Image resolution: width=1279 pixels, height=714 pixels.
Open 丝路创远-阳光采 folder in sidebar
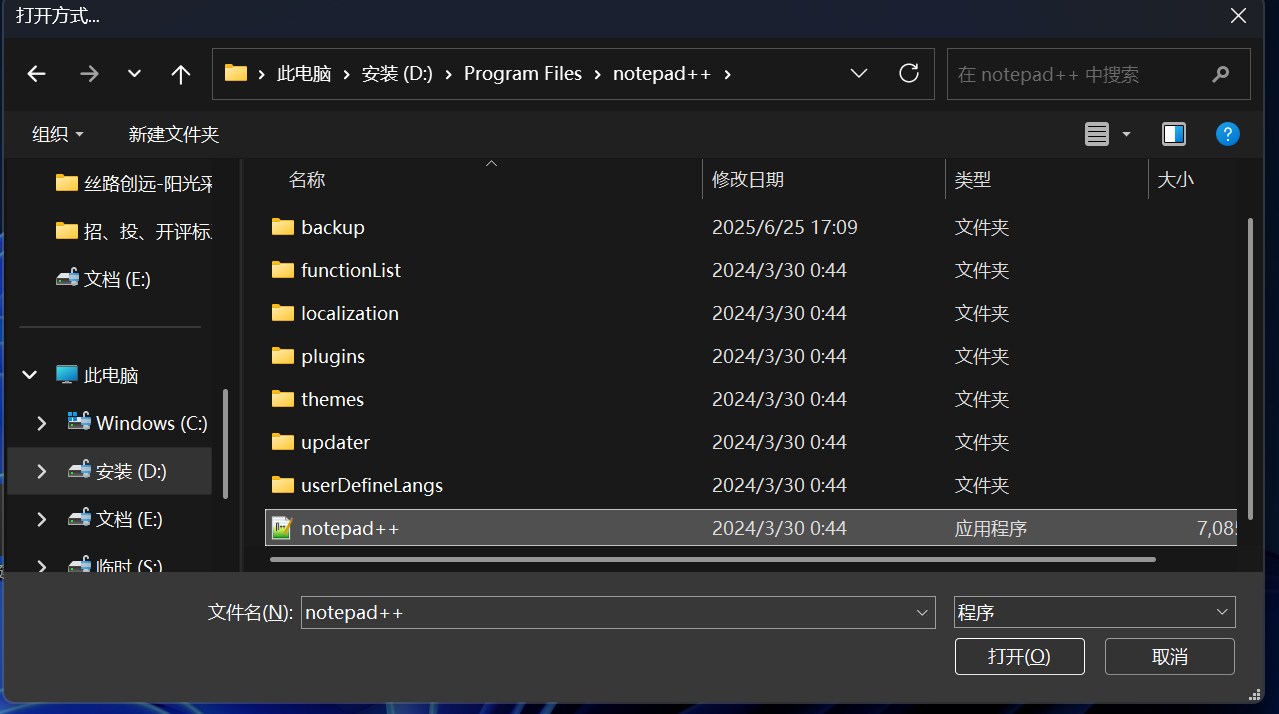pos(133,183)
